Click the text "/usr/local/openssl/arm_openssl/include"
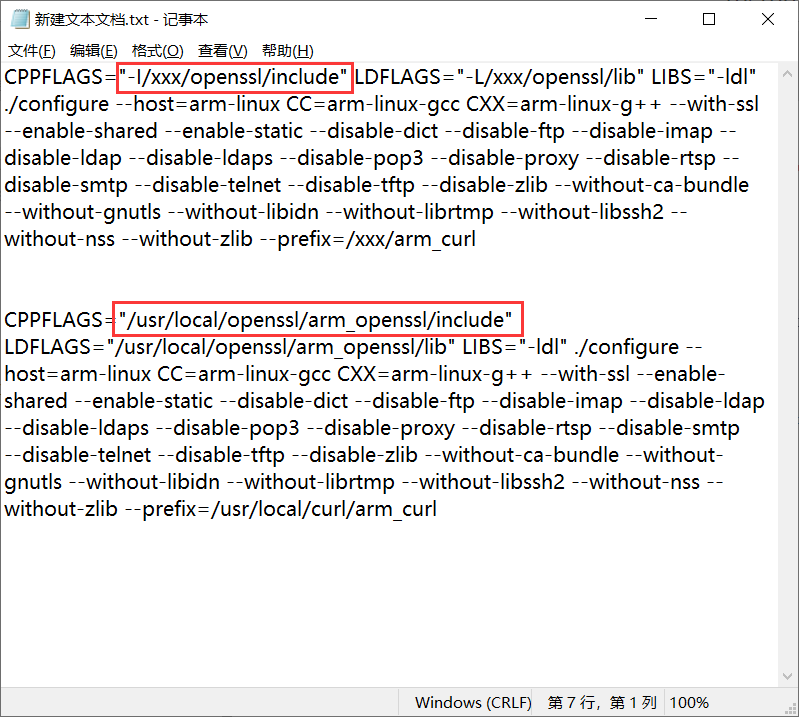This screenshot has height=717, width=799. [315, 320]
